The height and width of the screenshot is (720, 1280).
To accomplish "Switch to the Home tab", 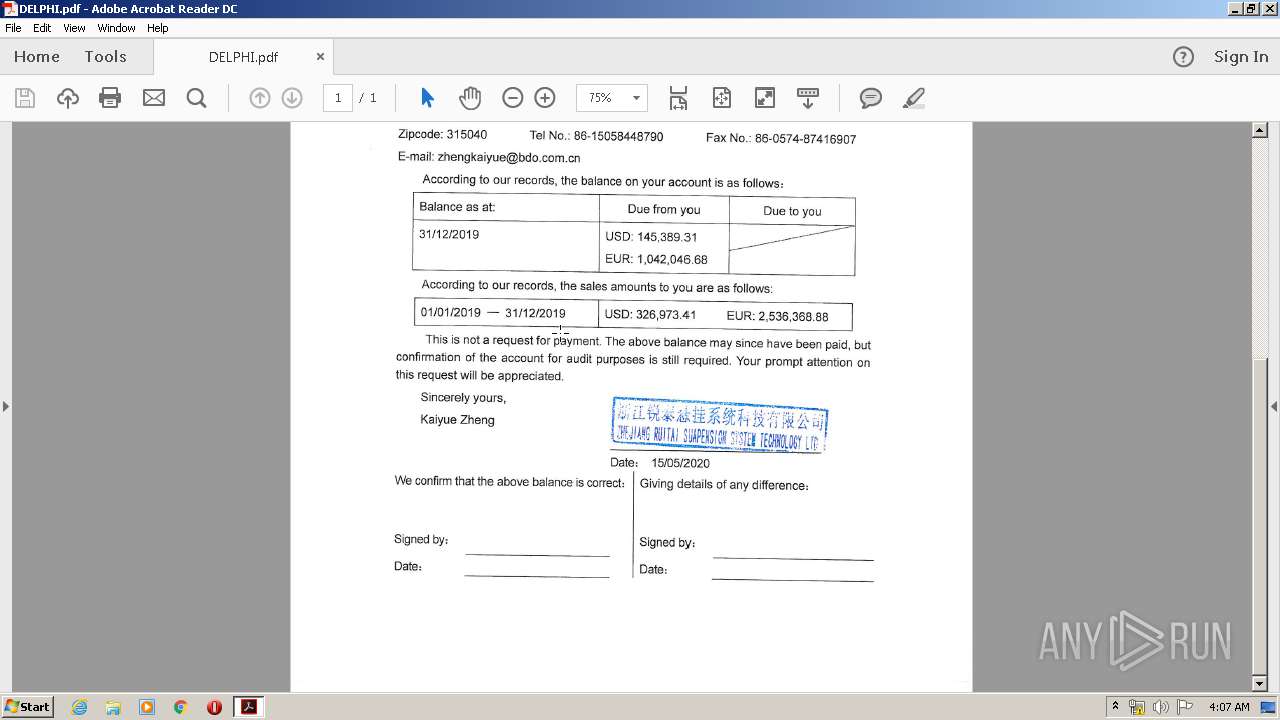I will point(37,57).
